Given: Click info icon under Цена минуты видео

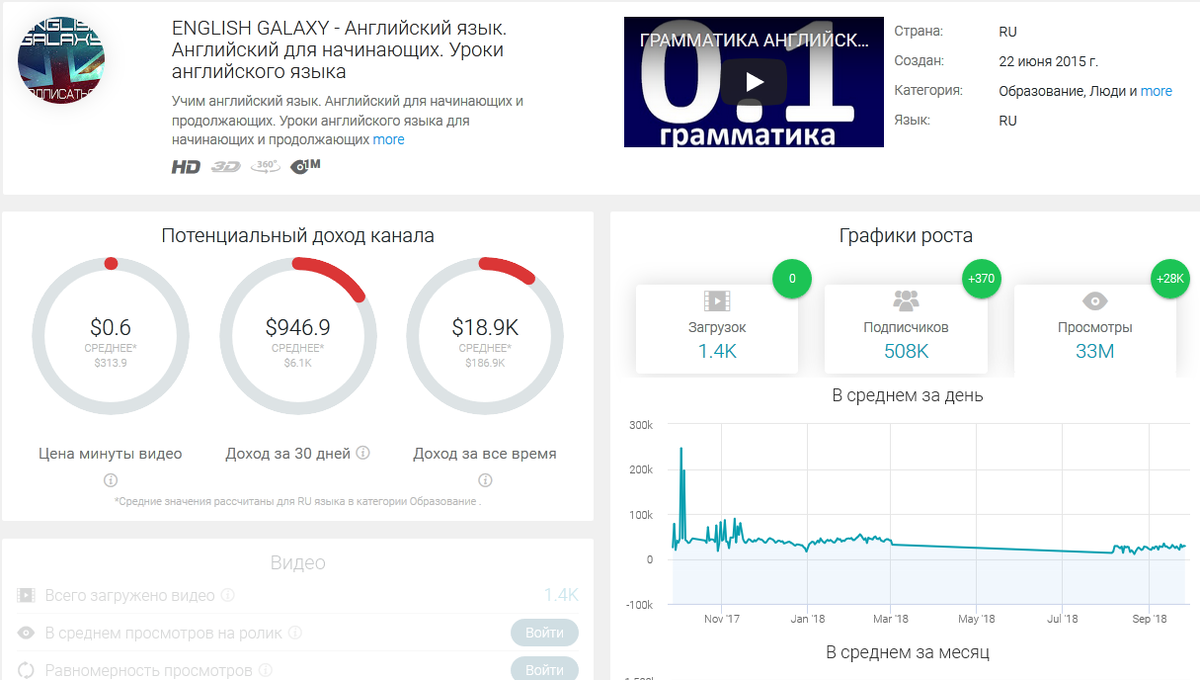Looking at the screenshot, I should pyautogui.click(x=111, y=480).
